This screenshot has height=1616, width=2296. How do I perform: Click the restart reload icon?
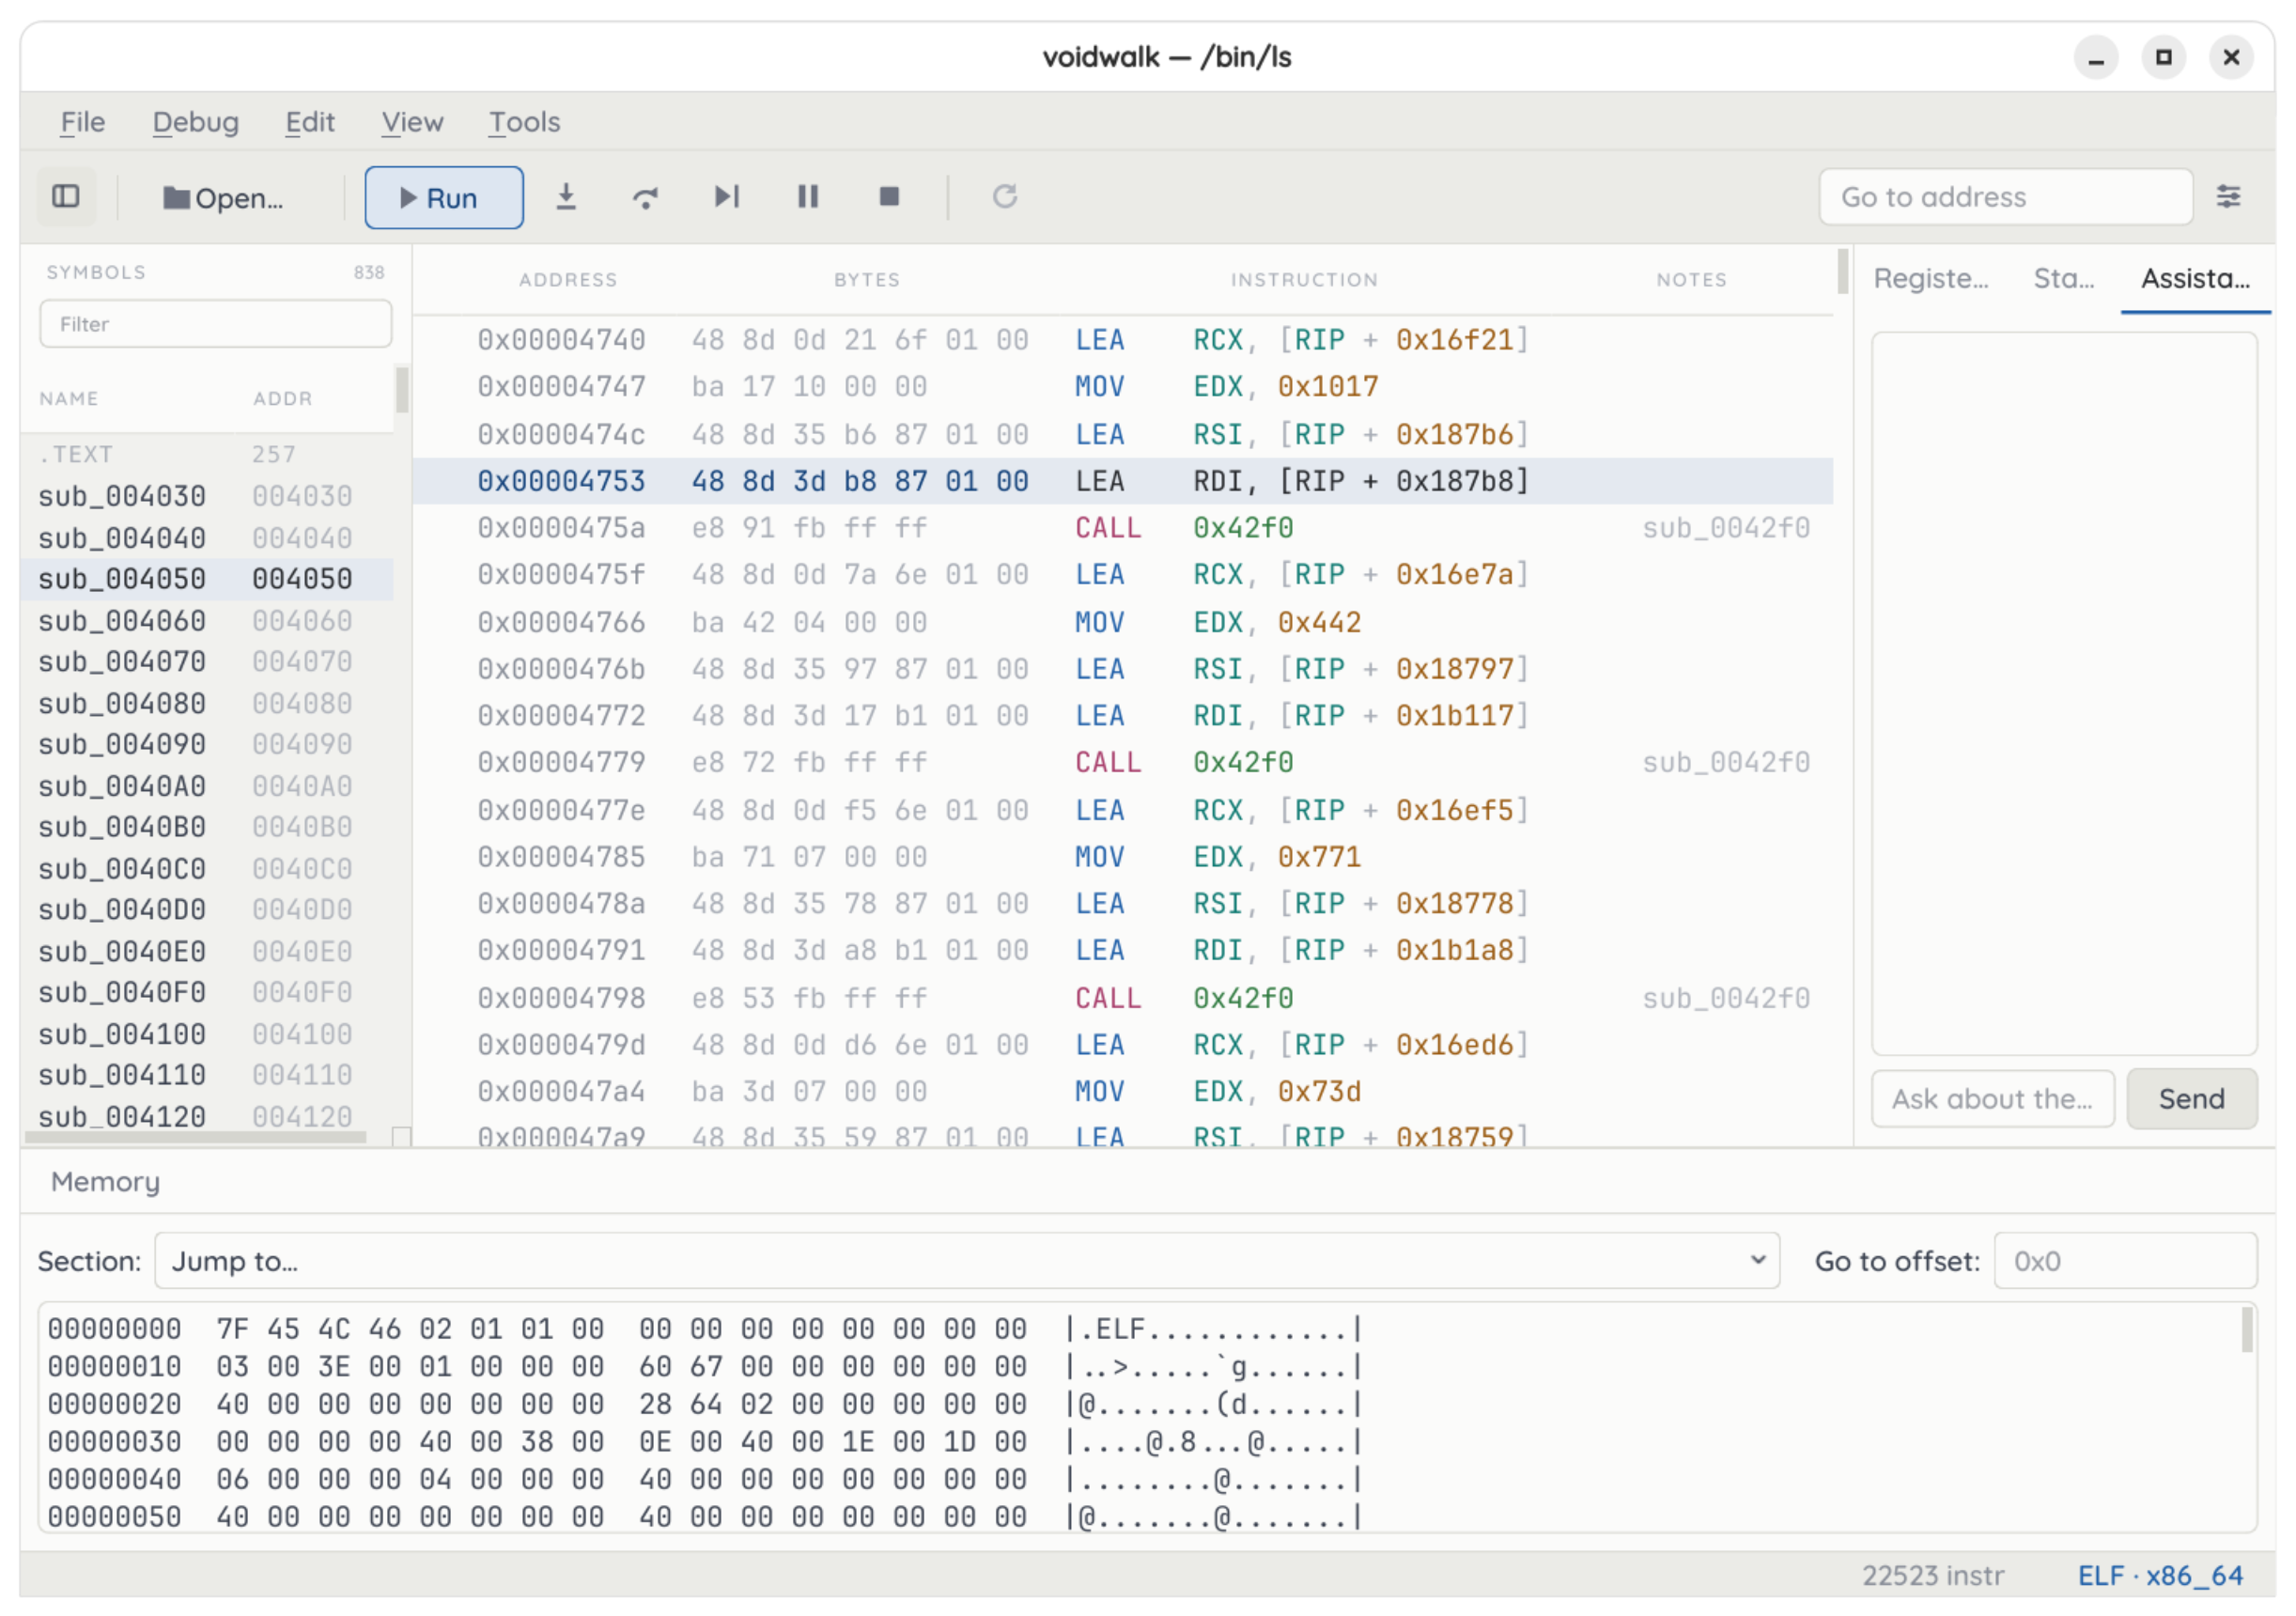[1005, 197]
